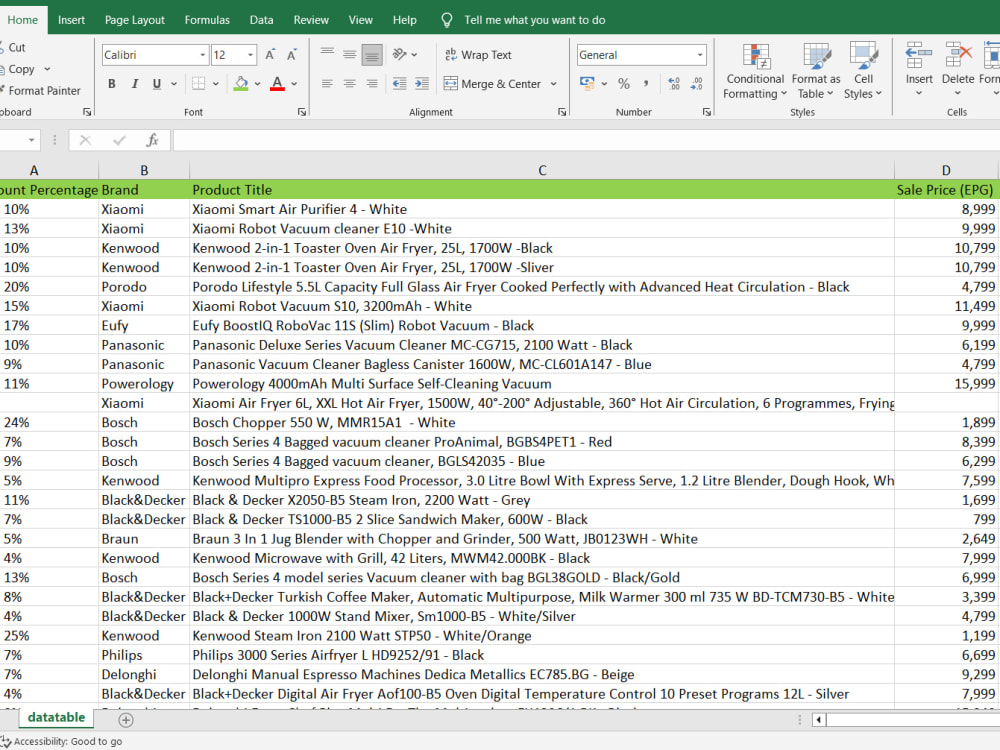
Task: Toggle middle align
Action: tap(349, 55)
